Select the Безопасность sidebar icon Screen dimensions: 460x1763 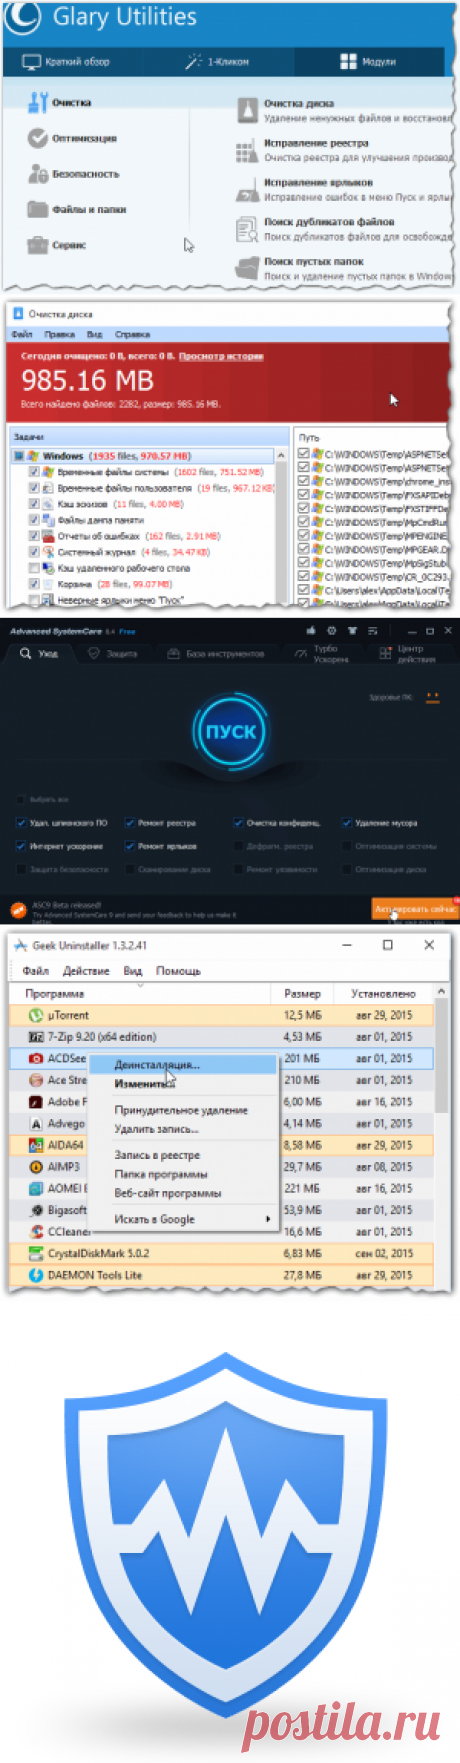(x=38, y=174)
